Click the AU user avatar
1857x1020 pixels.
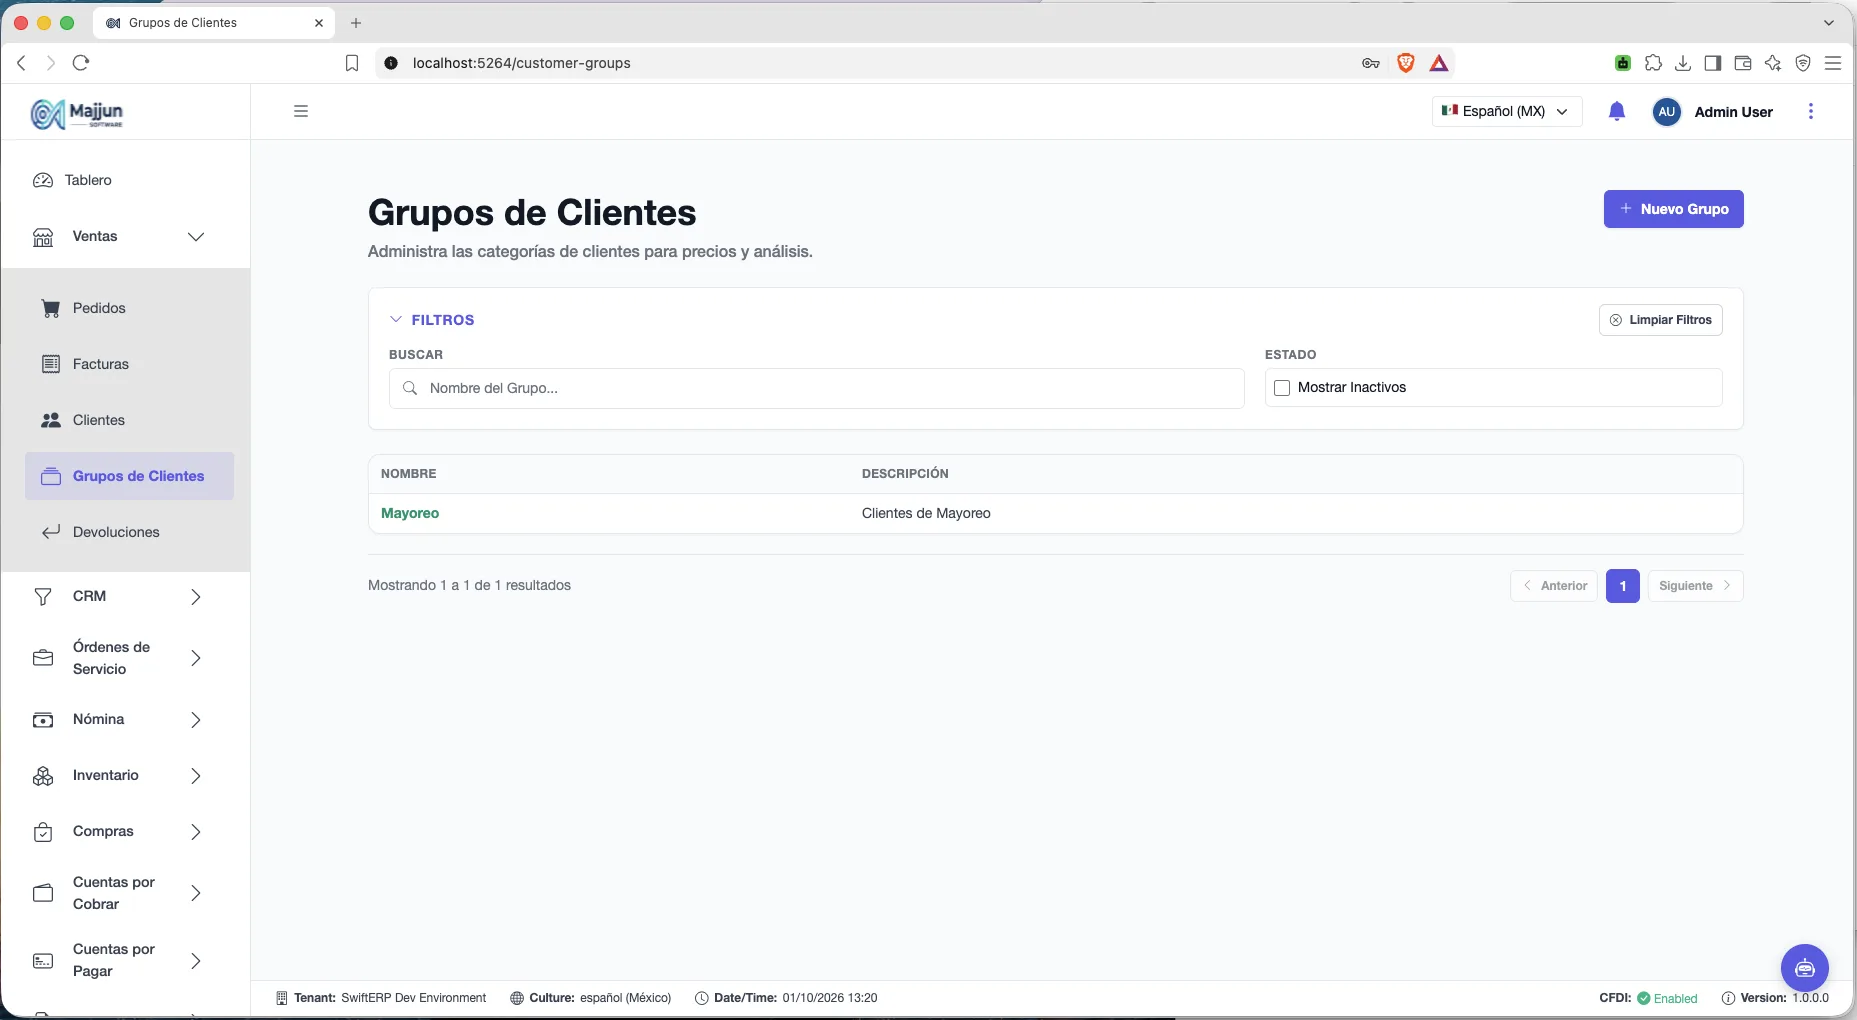click(x=1666, y=112)
